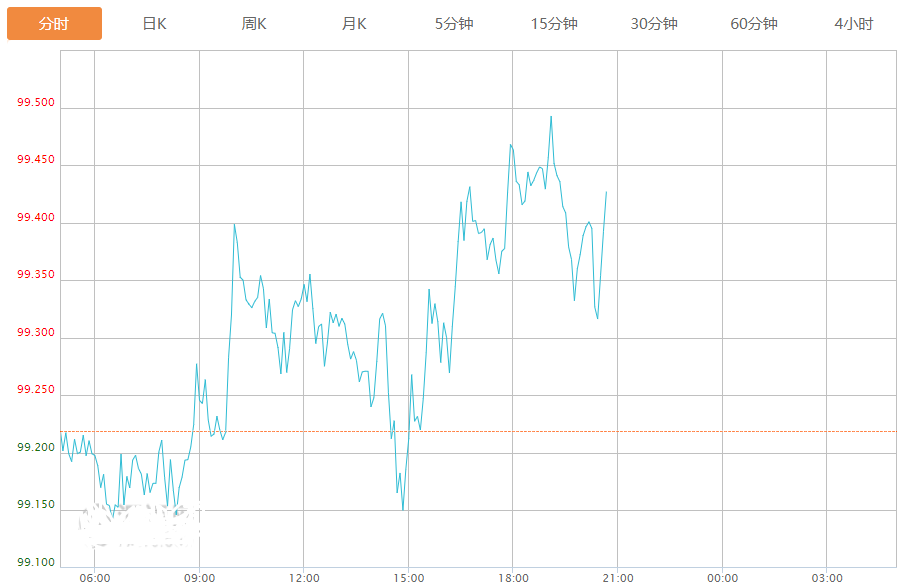Click the 12:00 time axis label

tap(304, 578)
